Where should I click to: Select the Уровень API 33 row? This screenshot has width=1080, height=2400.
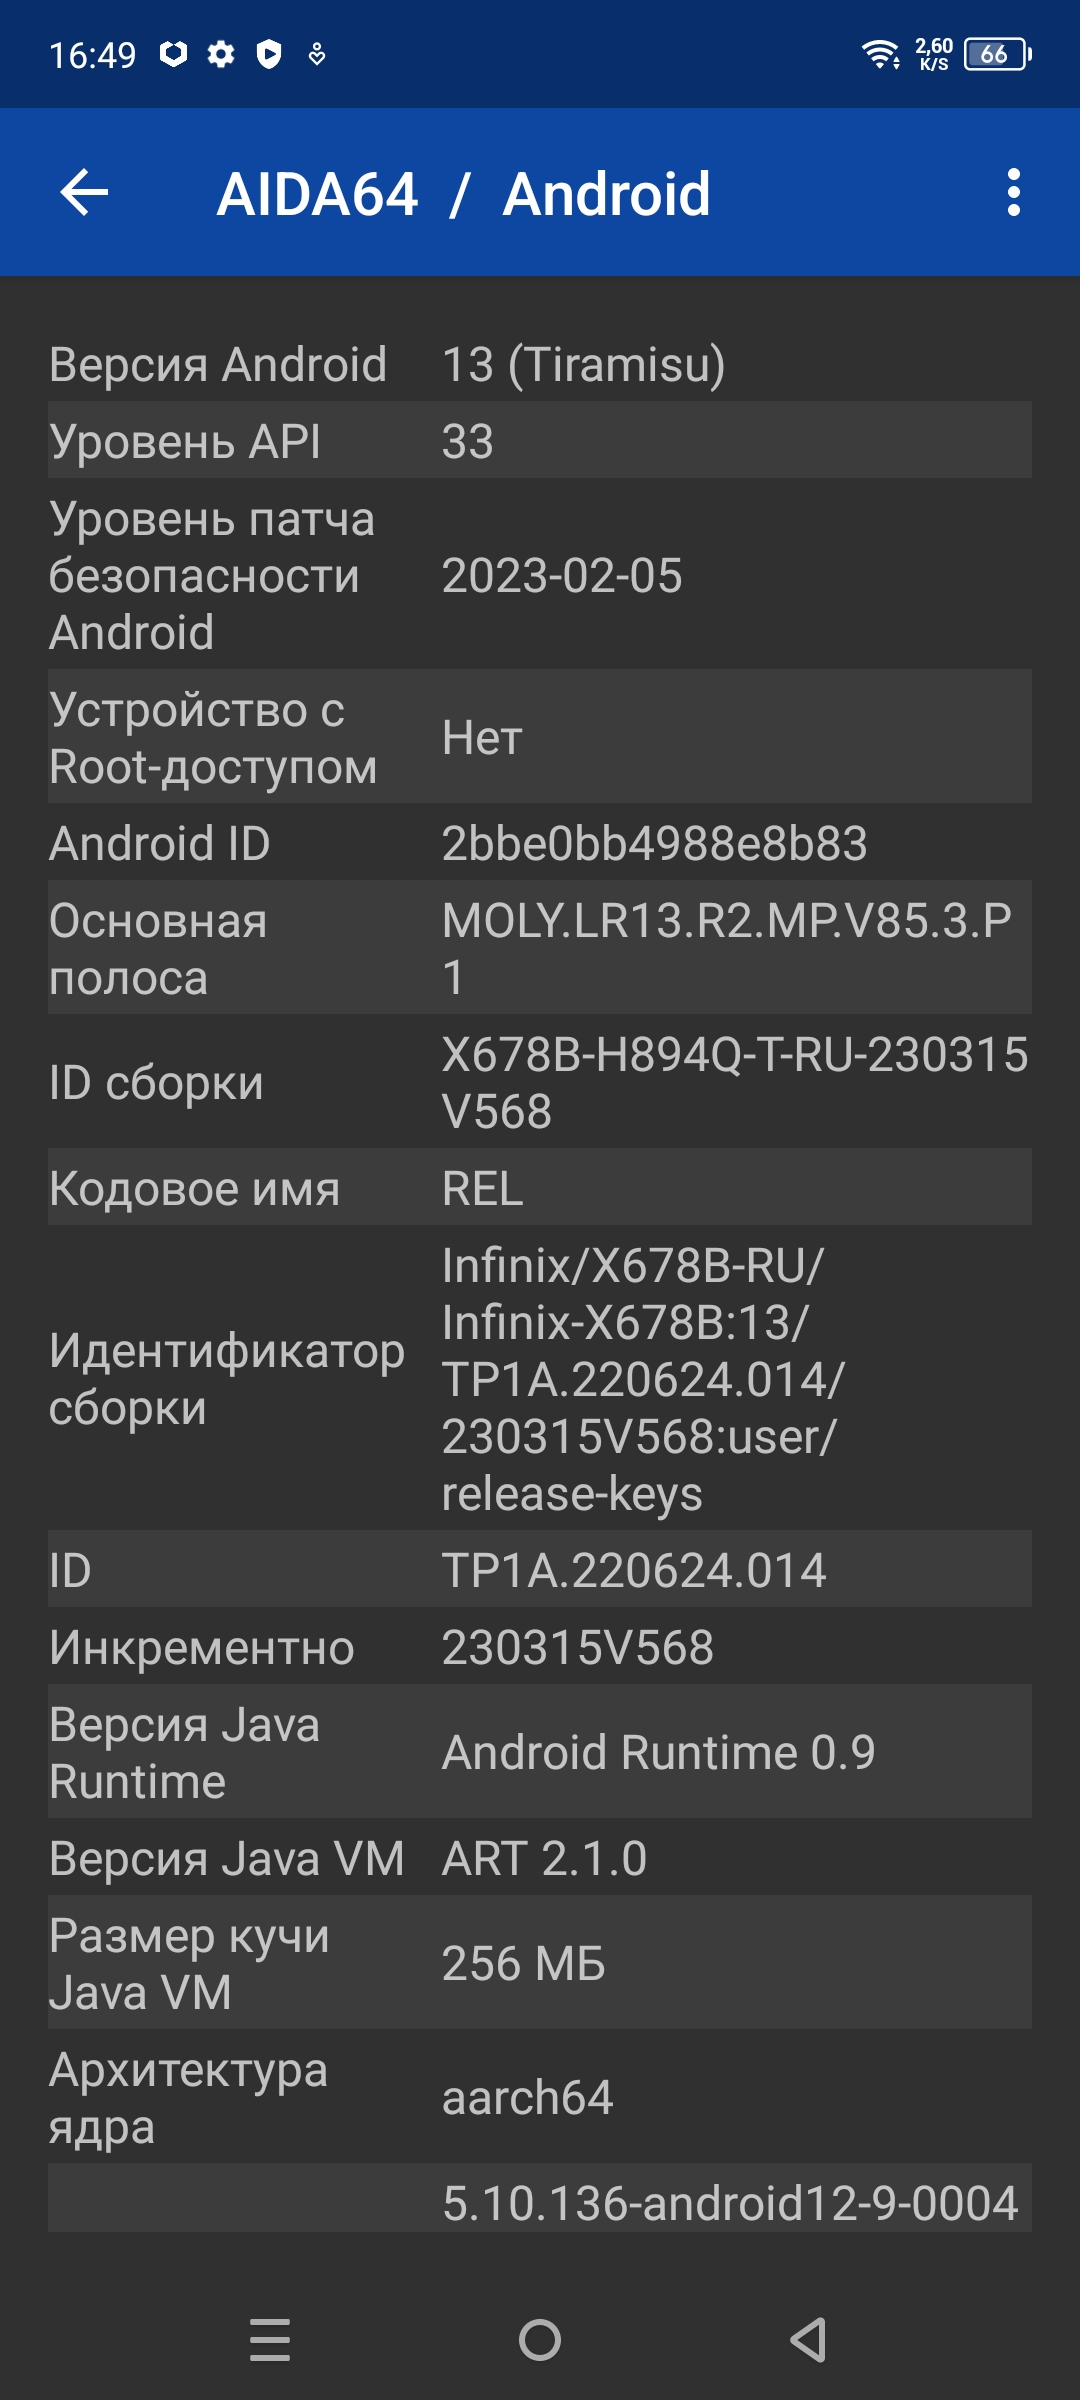click(x=540, y=441)
